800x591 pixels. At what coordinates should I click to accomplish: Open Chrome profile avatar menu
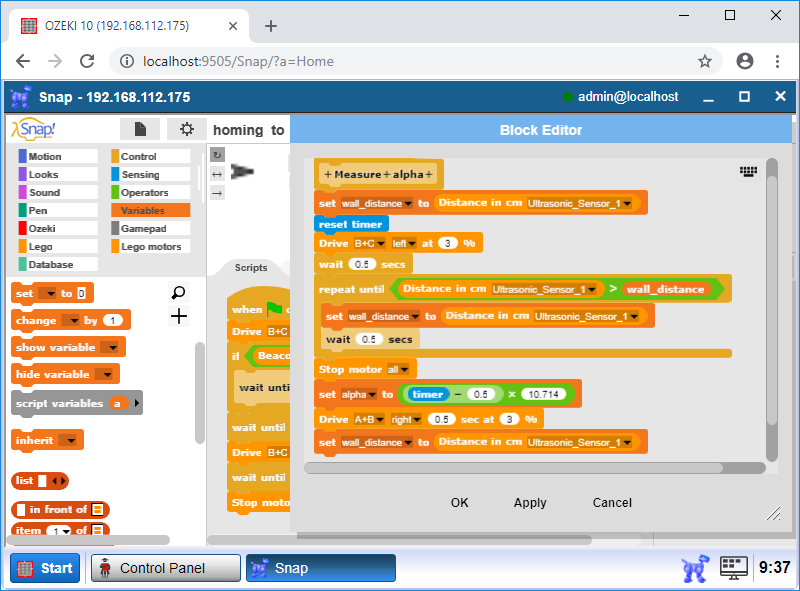[x=745, y=61]
